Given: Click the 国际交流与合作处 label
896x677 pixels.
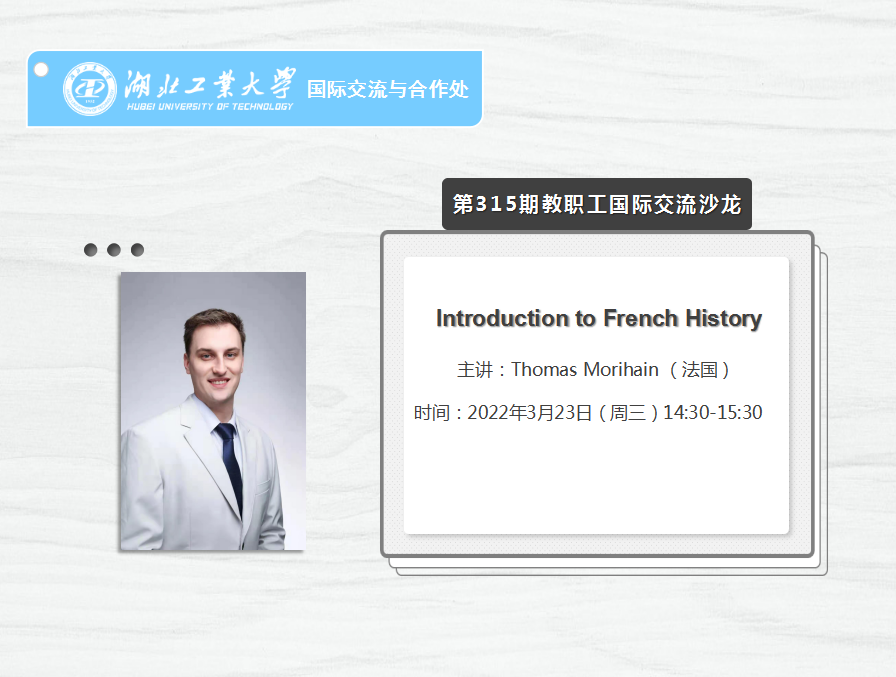Looking at the screenshot, I should click(x=387, y=89).
